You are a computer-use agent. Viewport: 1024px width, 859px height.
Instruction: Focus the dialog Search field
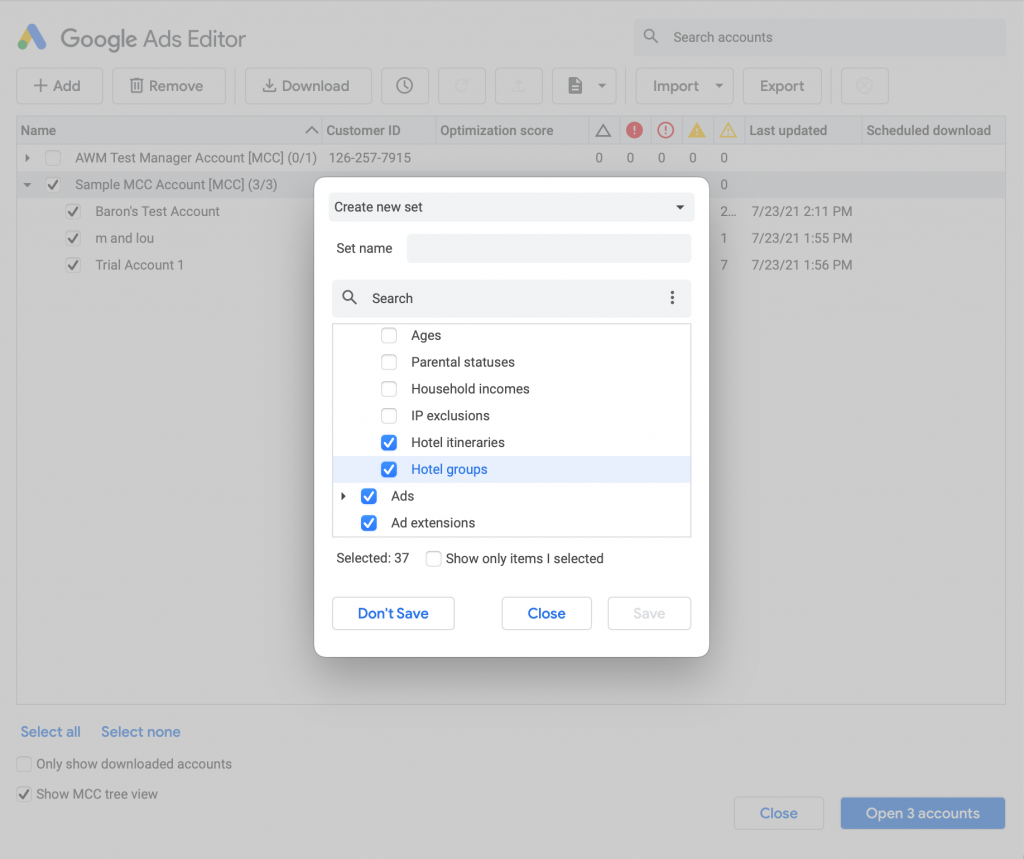point(511,299)
